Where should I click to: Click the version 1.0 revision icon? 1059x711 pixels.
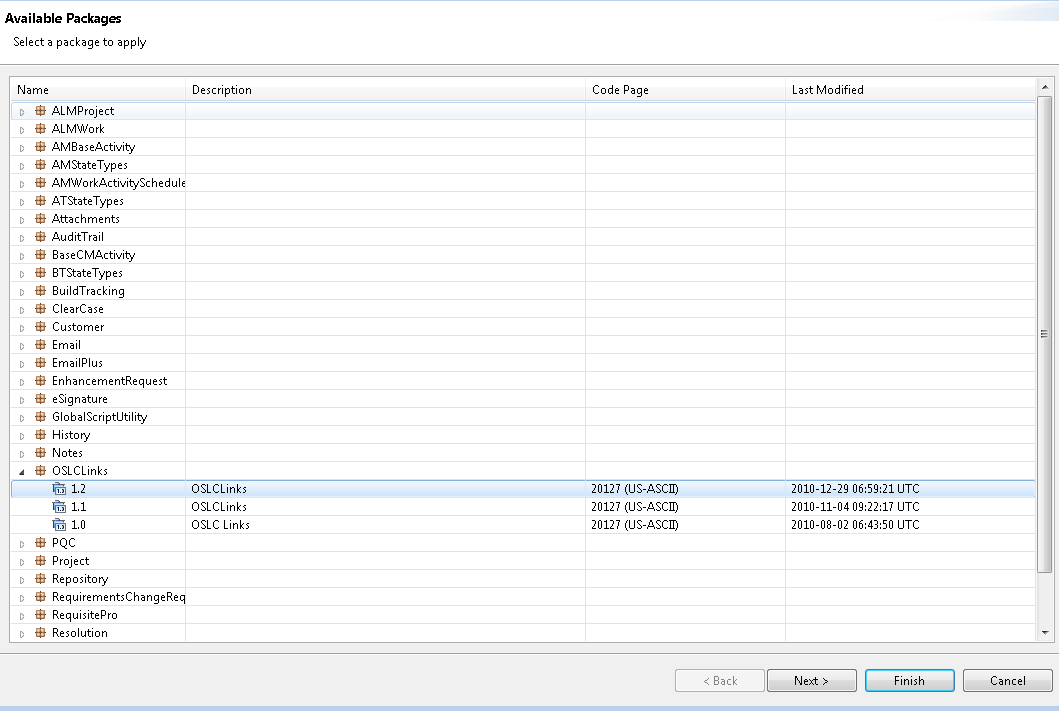click(x=59, y=525)
